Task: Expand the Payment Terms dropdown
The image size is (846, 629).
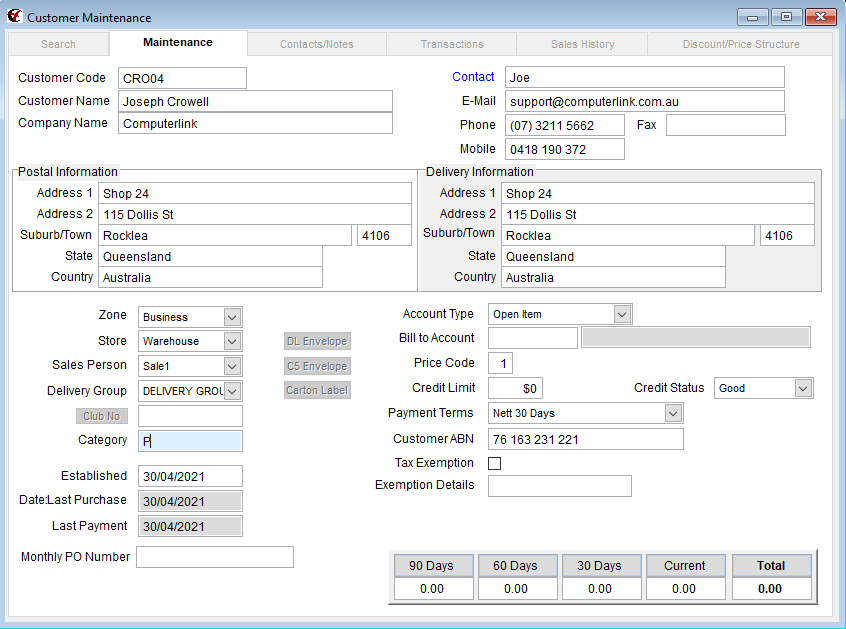Action: click(673, 413)
